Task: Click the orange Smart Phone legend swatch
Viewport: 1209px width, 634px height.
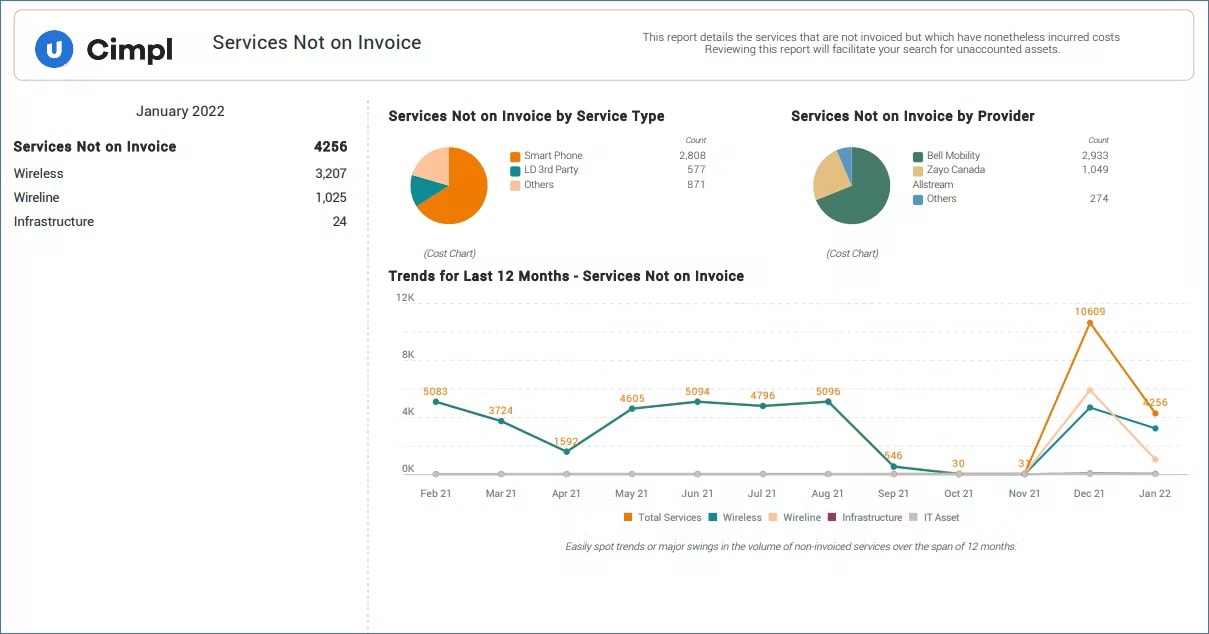Action: (x=515, y=156)
